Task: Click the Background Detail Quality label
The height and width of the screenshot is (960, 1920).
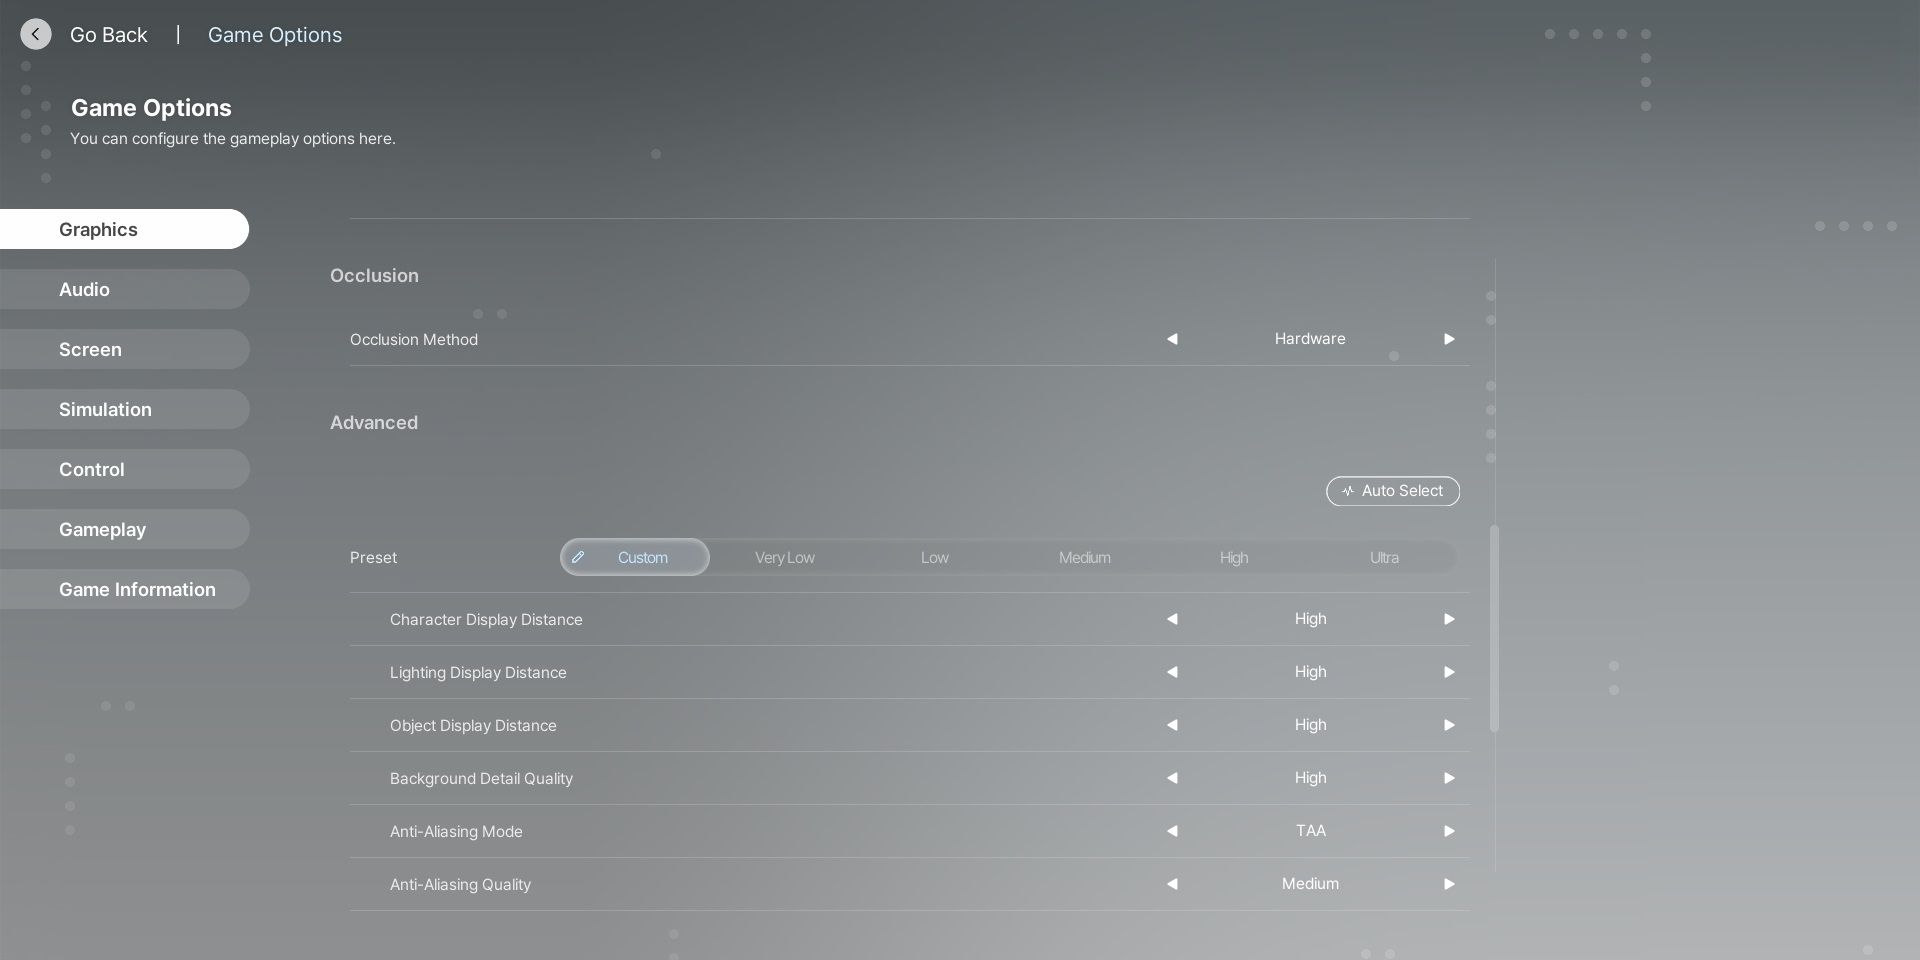Action: [x=481, y=779]
